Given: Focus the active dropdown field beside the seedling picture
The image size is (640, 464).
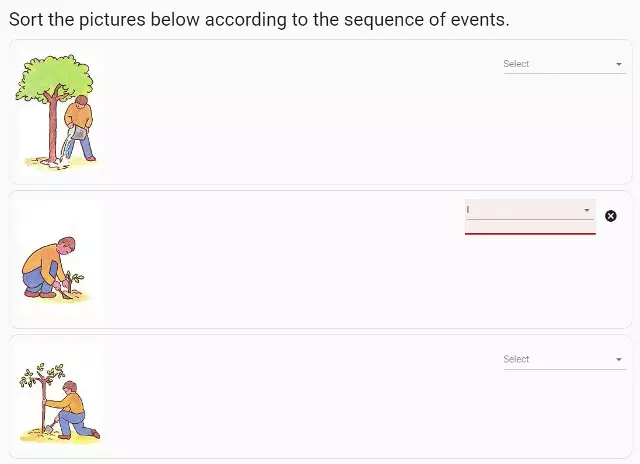Looking at the screenshot, I should point(530,210).
